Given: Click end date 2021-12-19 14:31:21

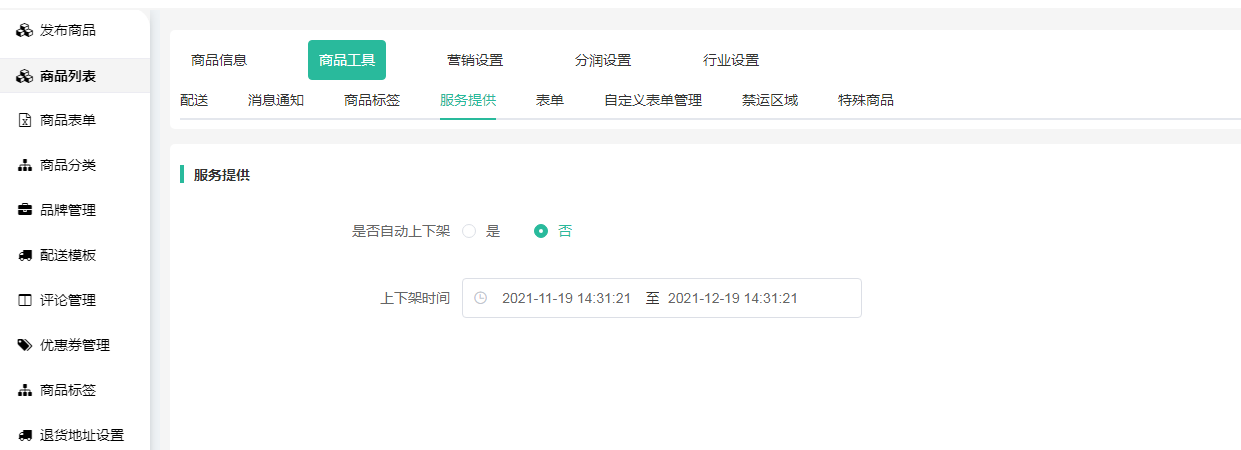Looking at the screenshot, I should pos(732,298).
